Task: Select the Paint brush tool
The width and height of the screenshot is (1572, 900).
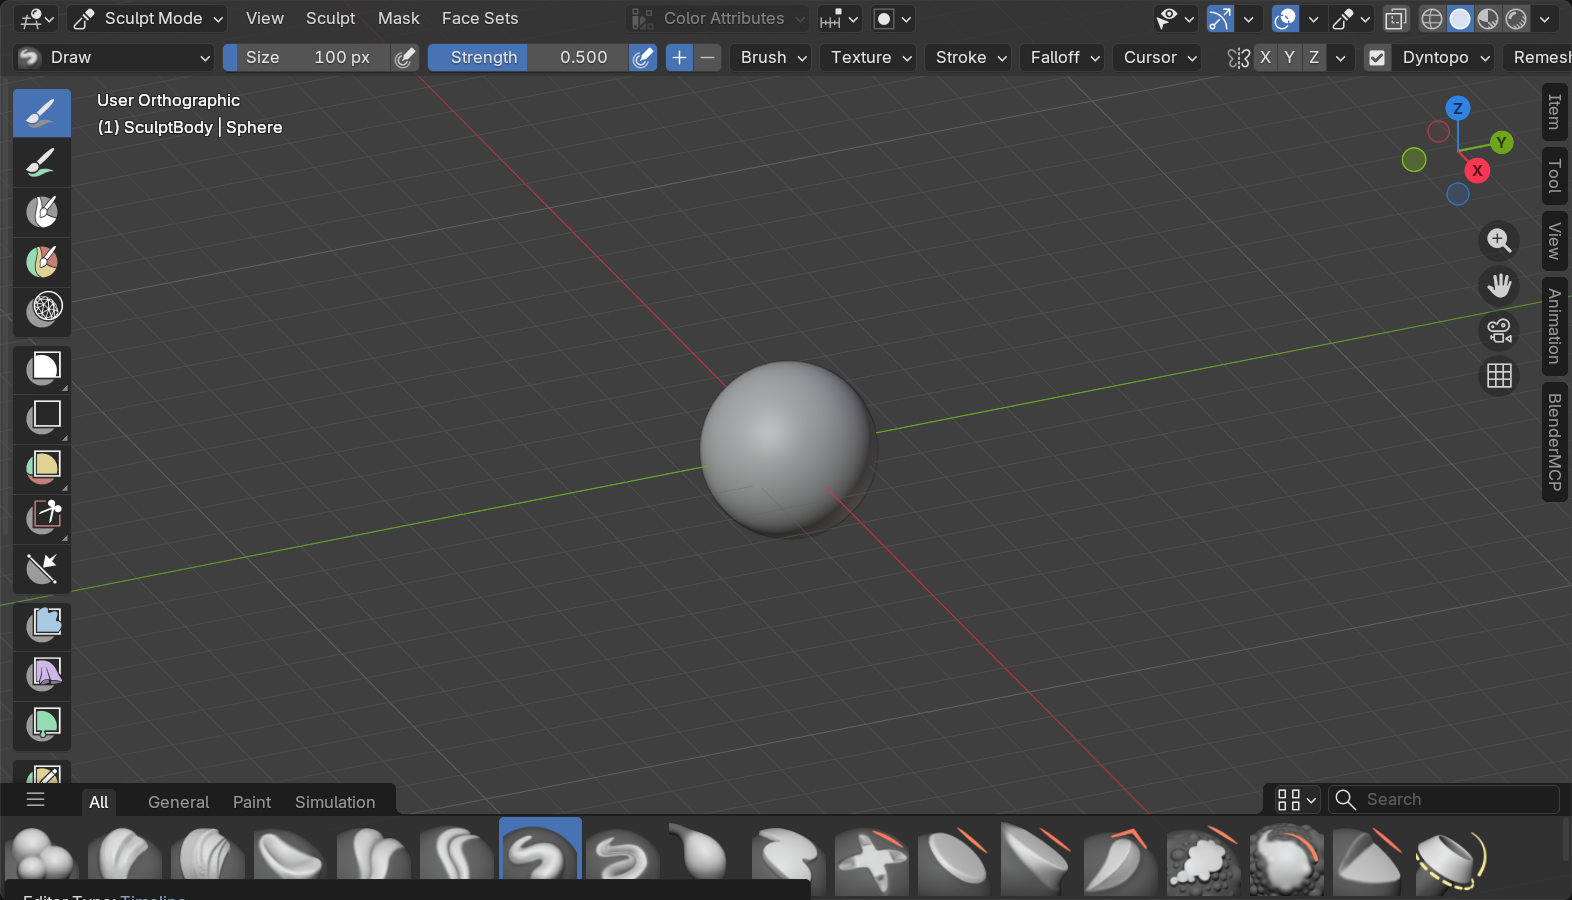Action: [x=42, y=162]
